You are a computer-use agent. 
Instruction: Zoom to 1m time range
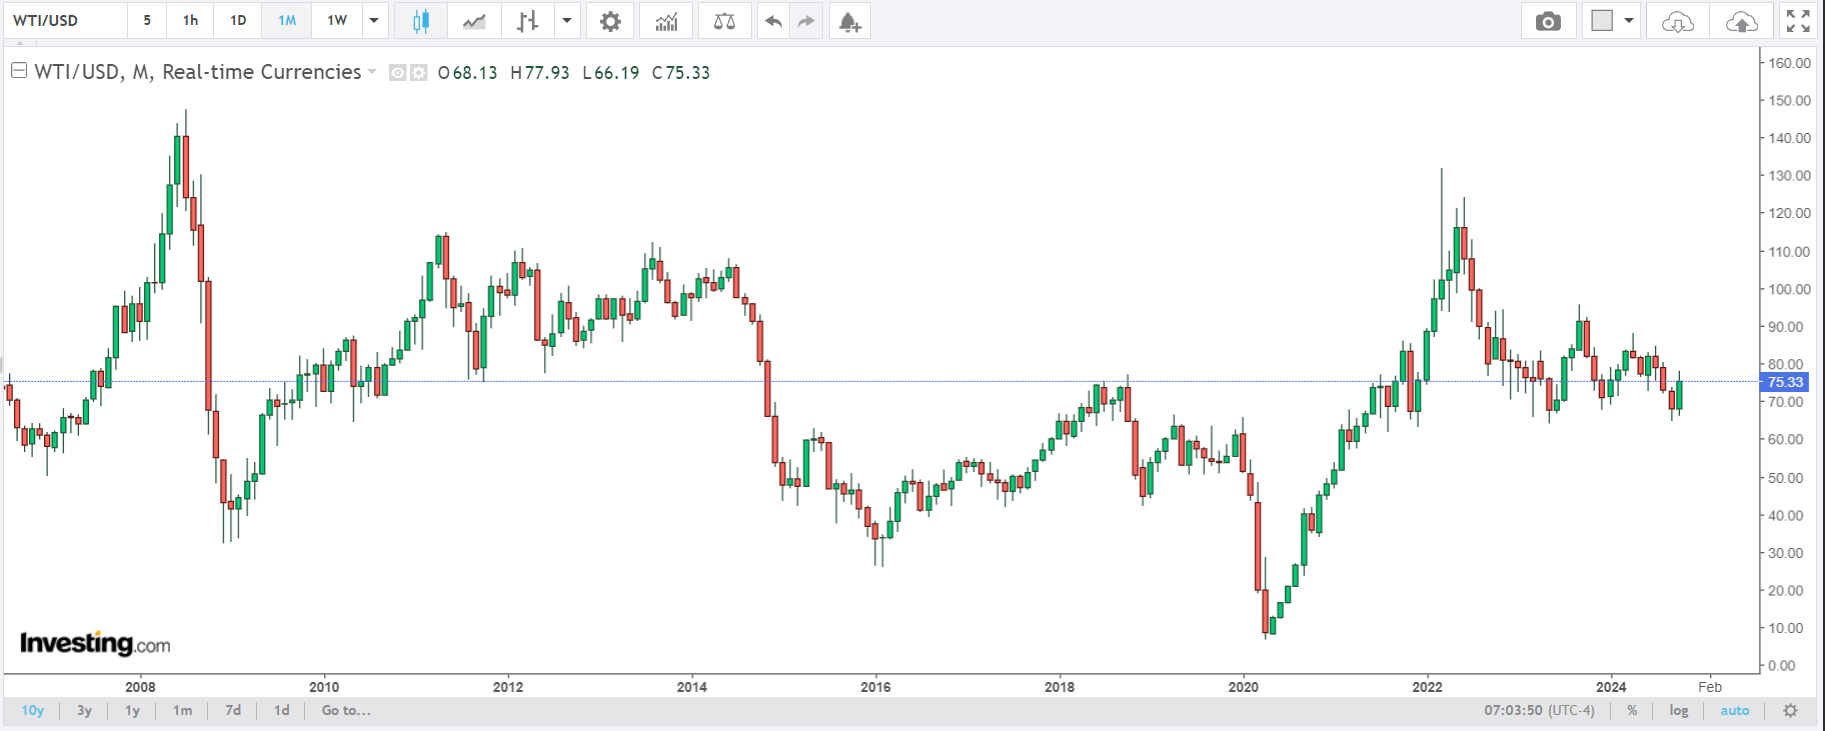click(x=182, y=710)
